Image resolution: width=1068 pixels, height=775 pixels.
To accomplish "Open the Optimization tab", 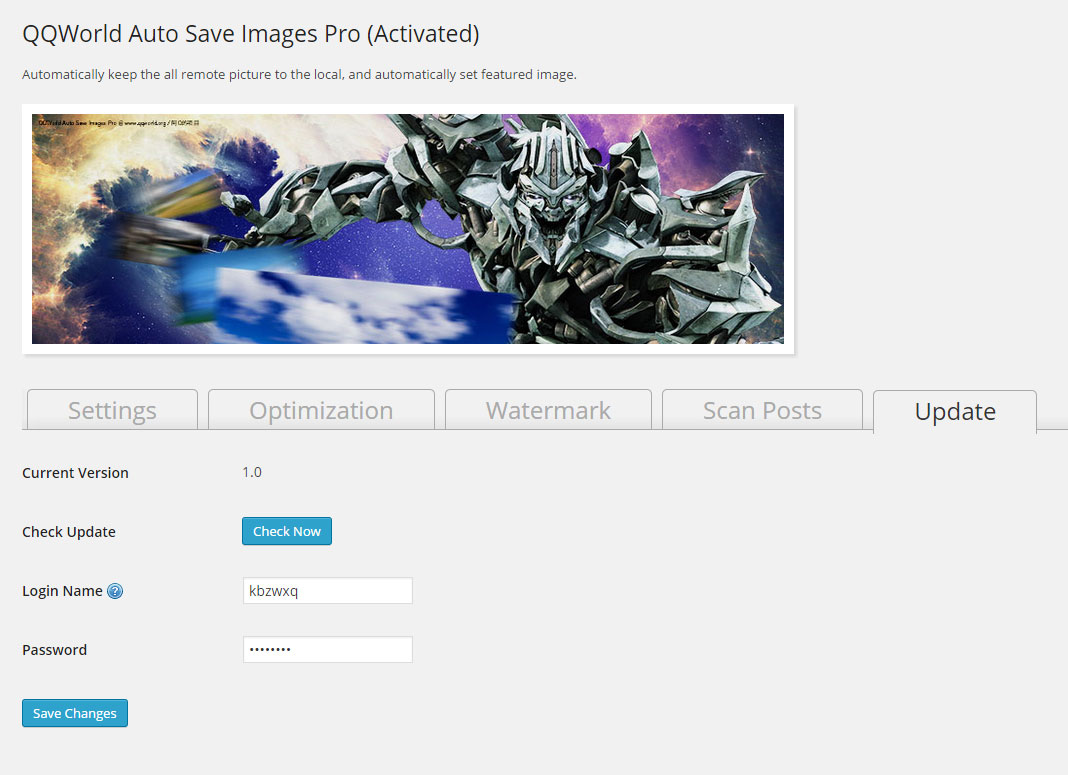I will coord(321,410).
